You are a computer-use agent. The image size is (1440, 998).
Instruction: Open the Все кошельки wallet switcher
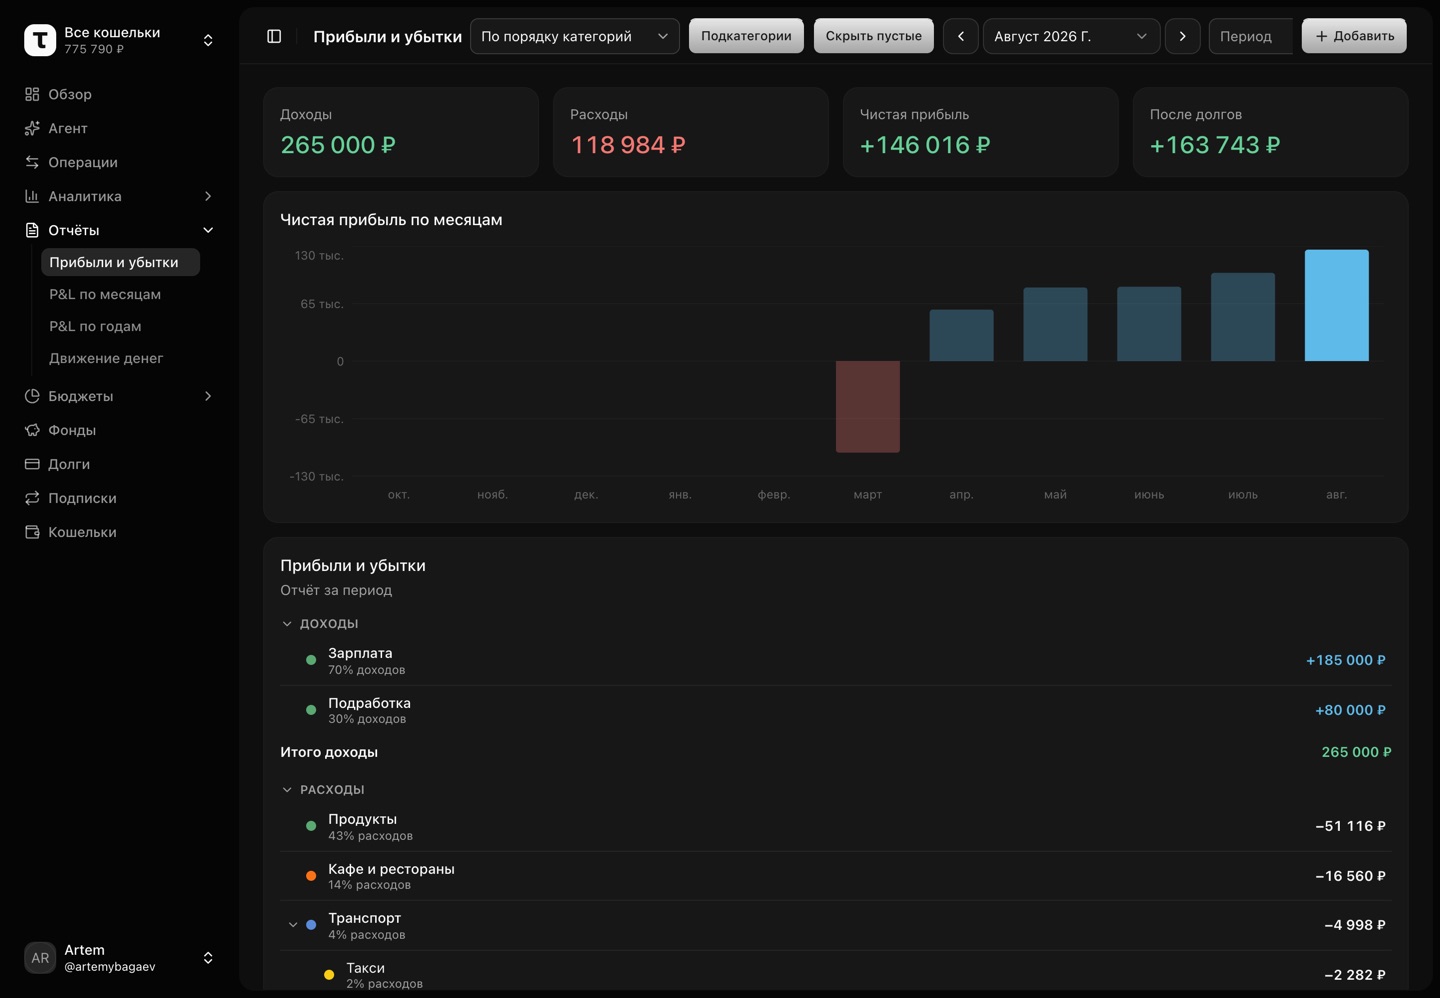point(119,40)
